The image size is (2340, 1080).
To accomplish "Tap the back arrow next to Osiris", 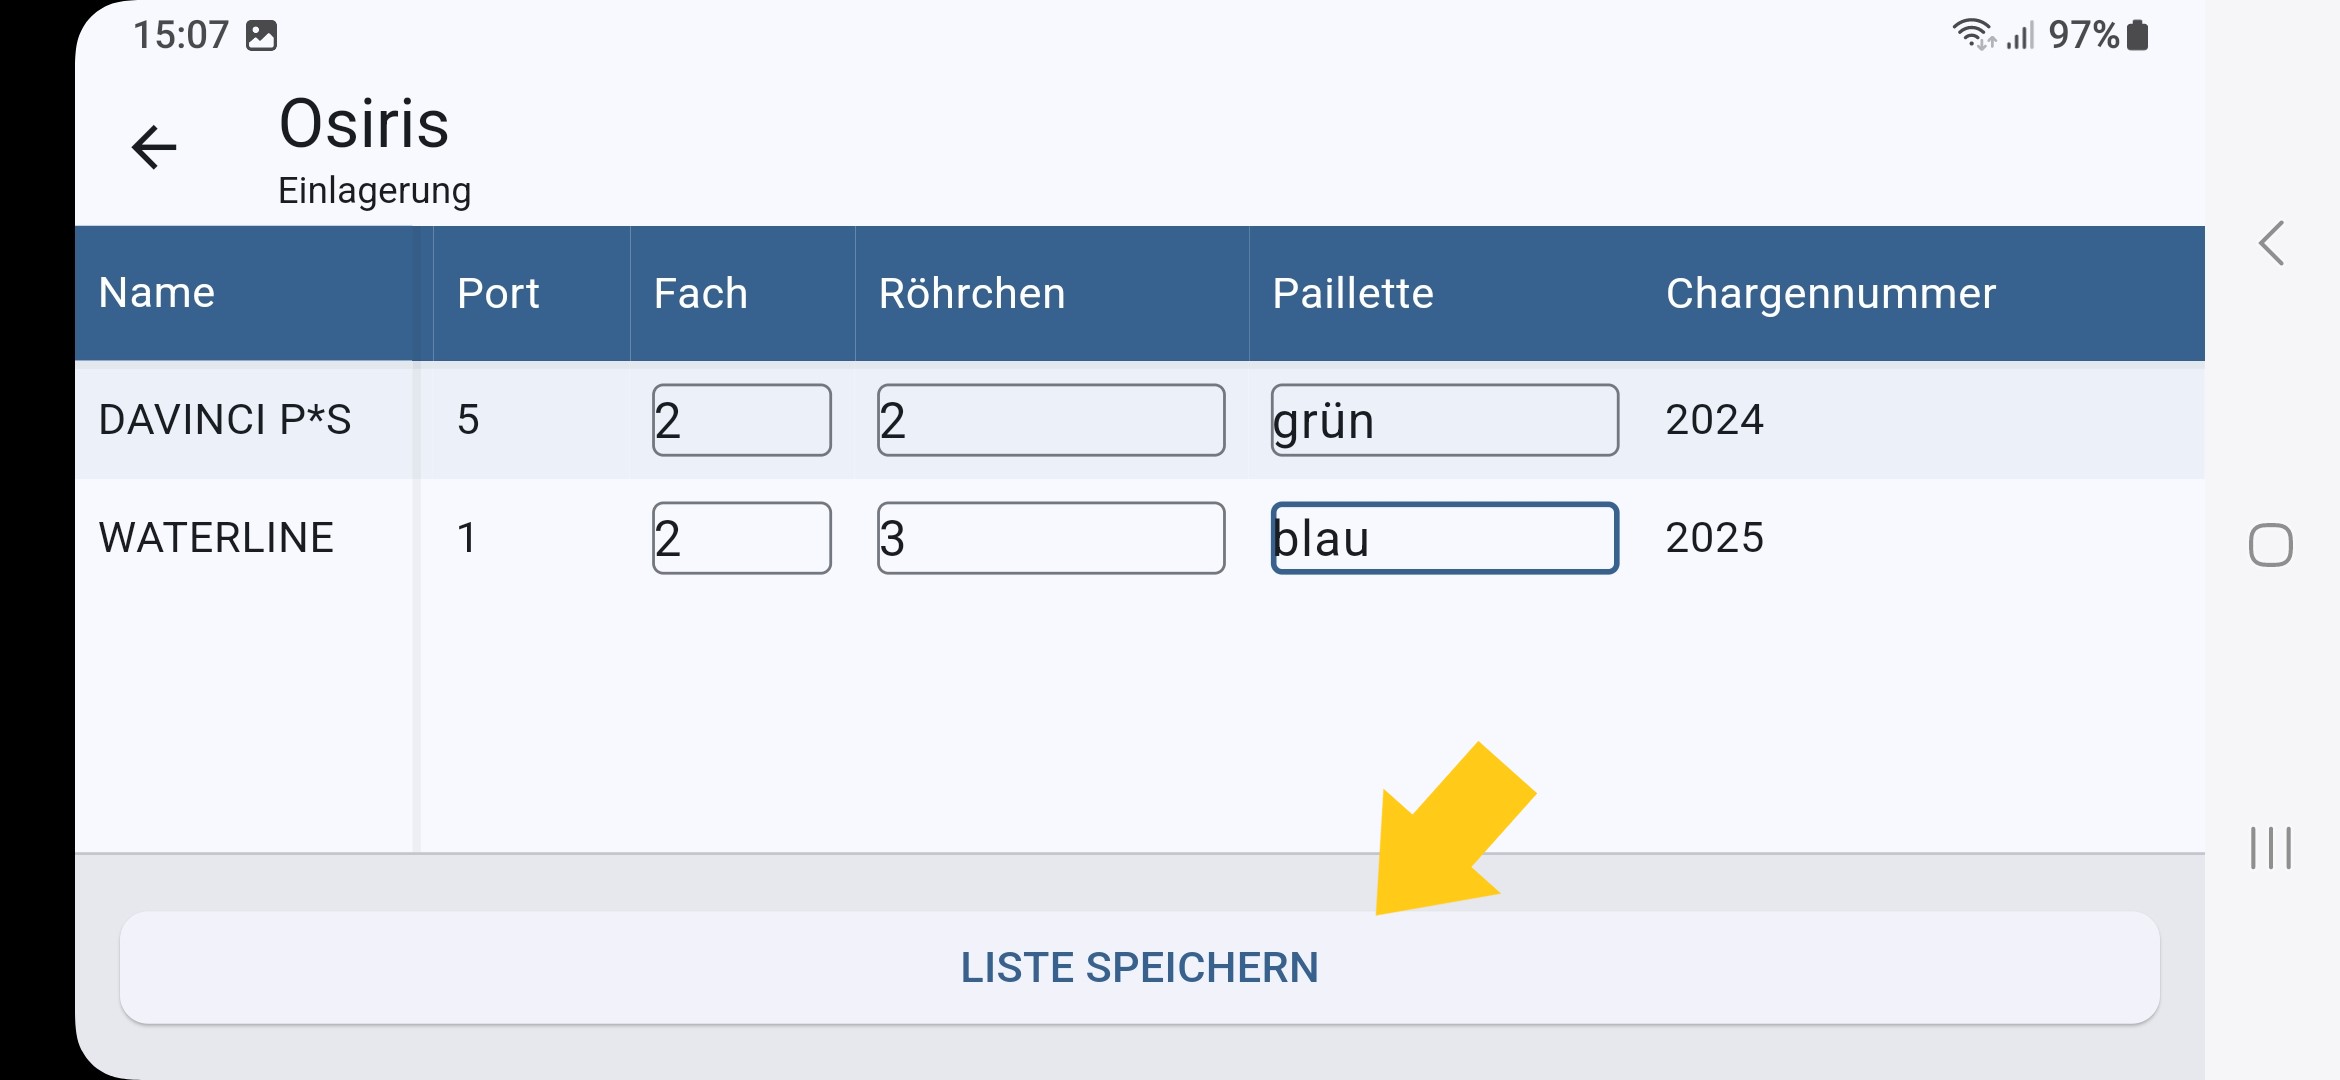I will tap(154, 148).
